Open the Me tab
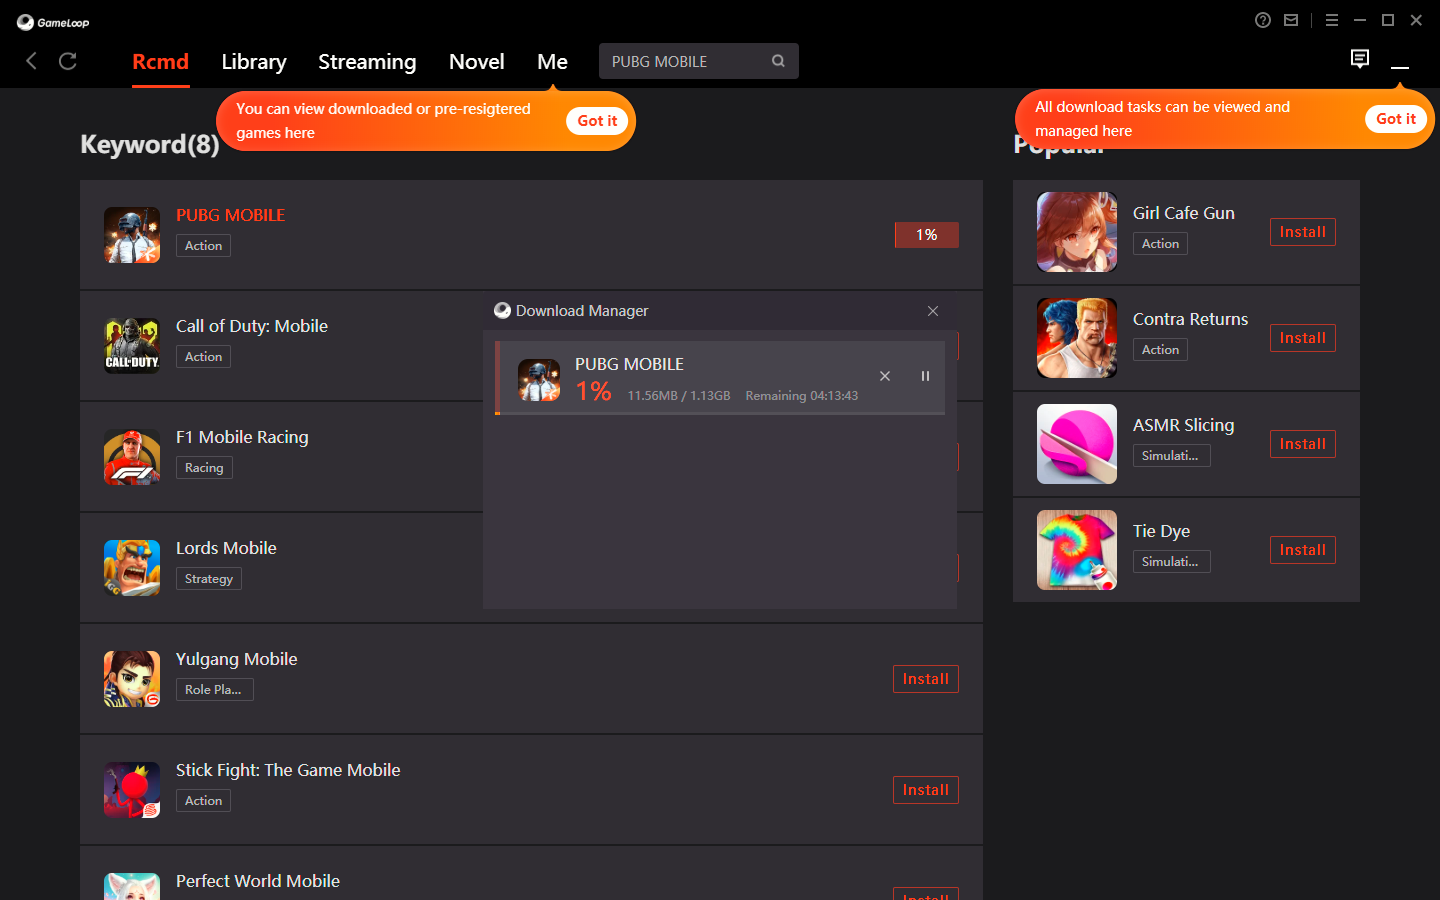1440x900 pixels. tap(552, 62)
